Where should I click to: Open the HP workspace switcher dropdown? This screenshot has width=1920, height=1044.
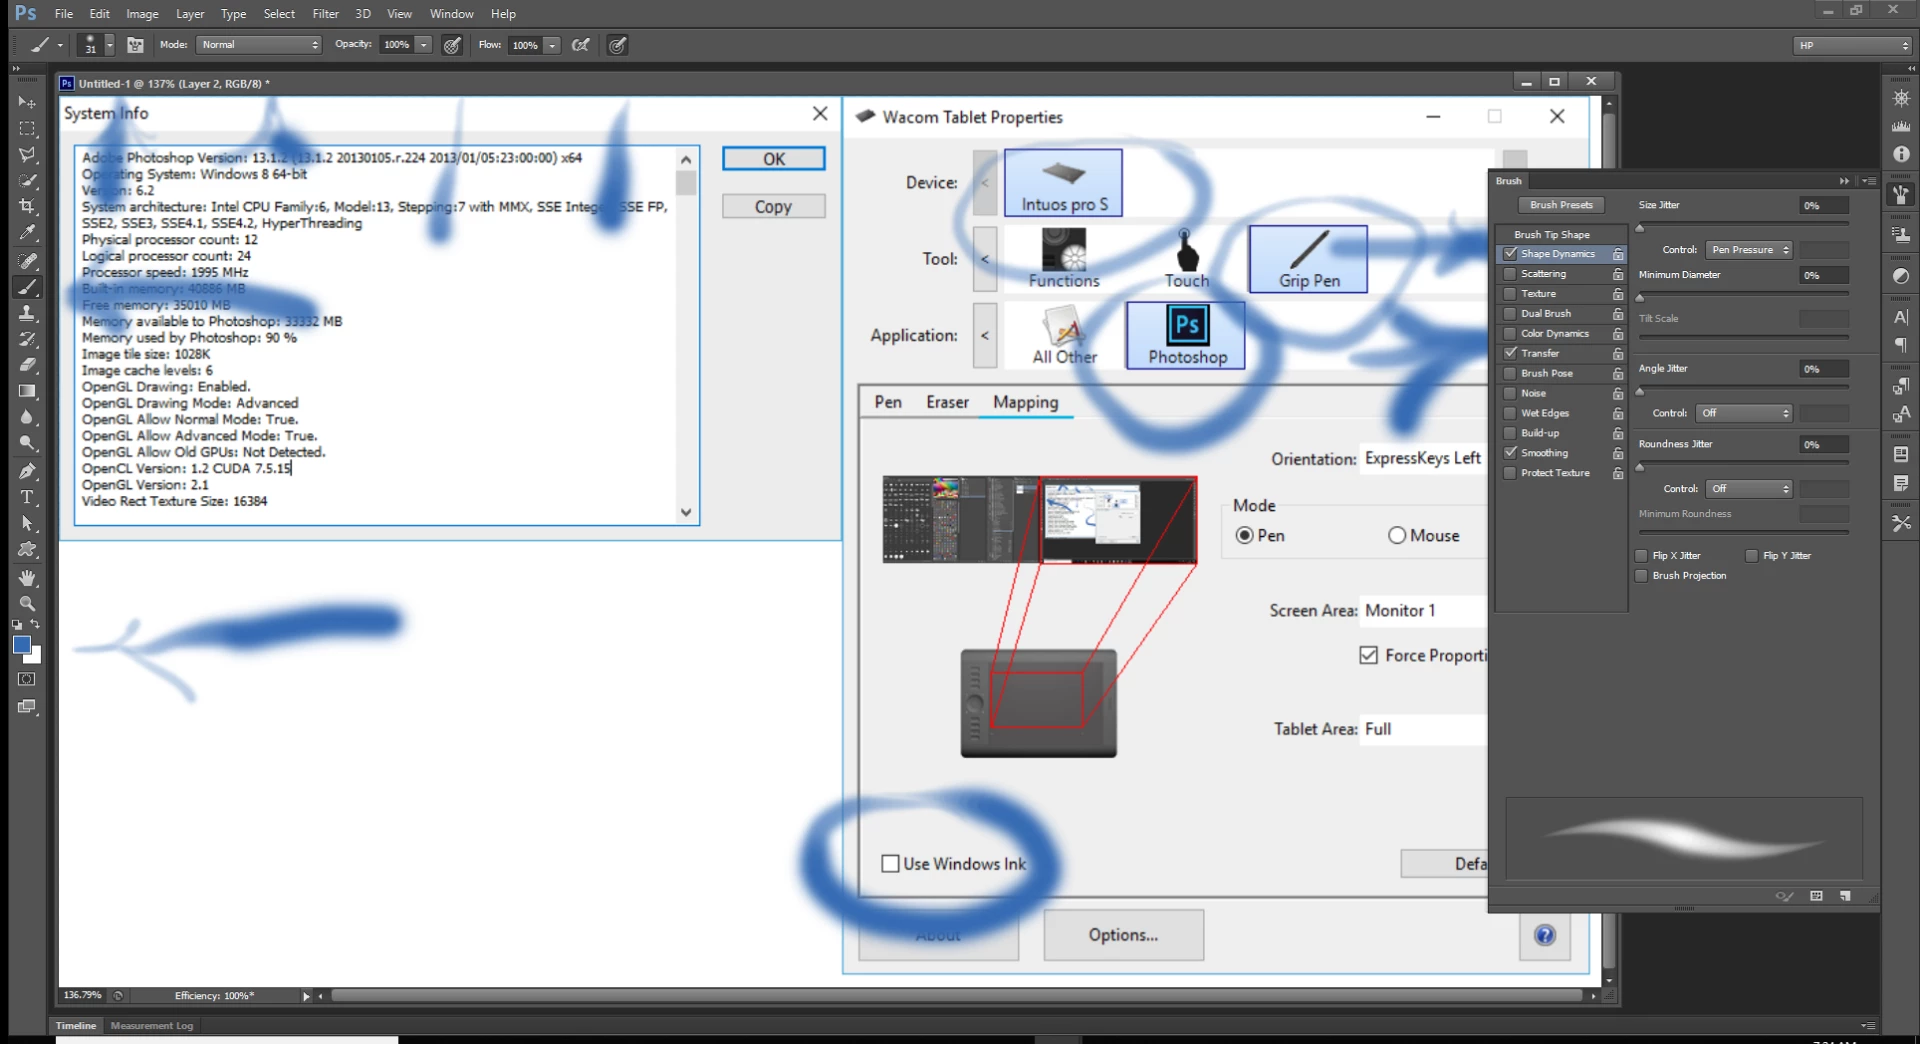pos(1852,45)
